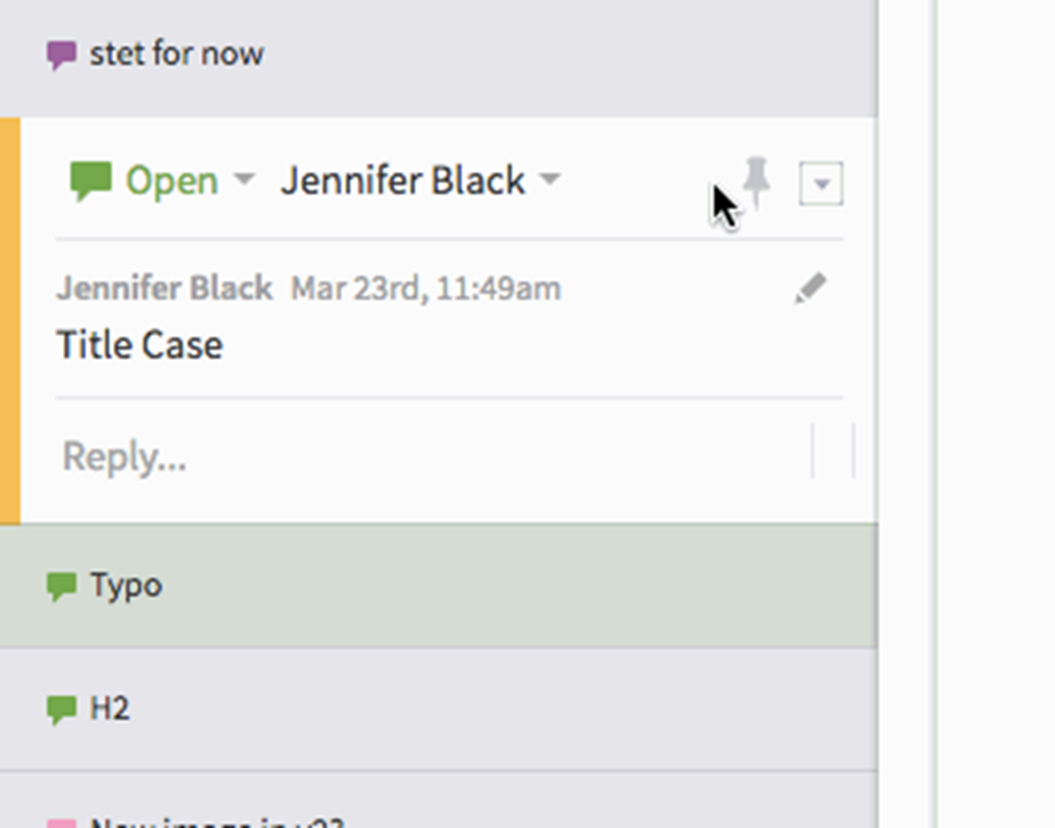Click the green comment icon next to Typo

coord(62,585)
